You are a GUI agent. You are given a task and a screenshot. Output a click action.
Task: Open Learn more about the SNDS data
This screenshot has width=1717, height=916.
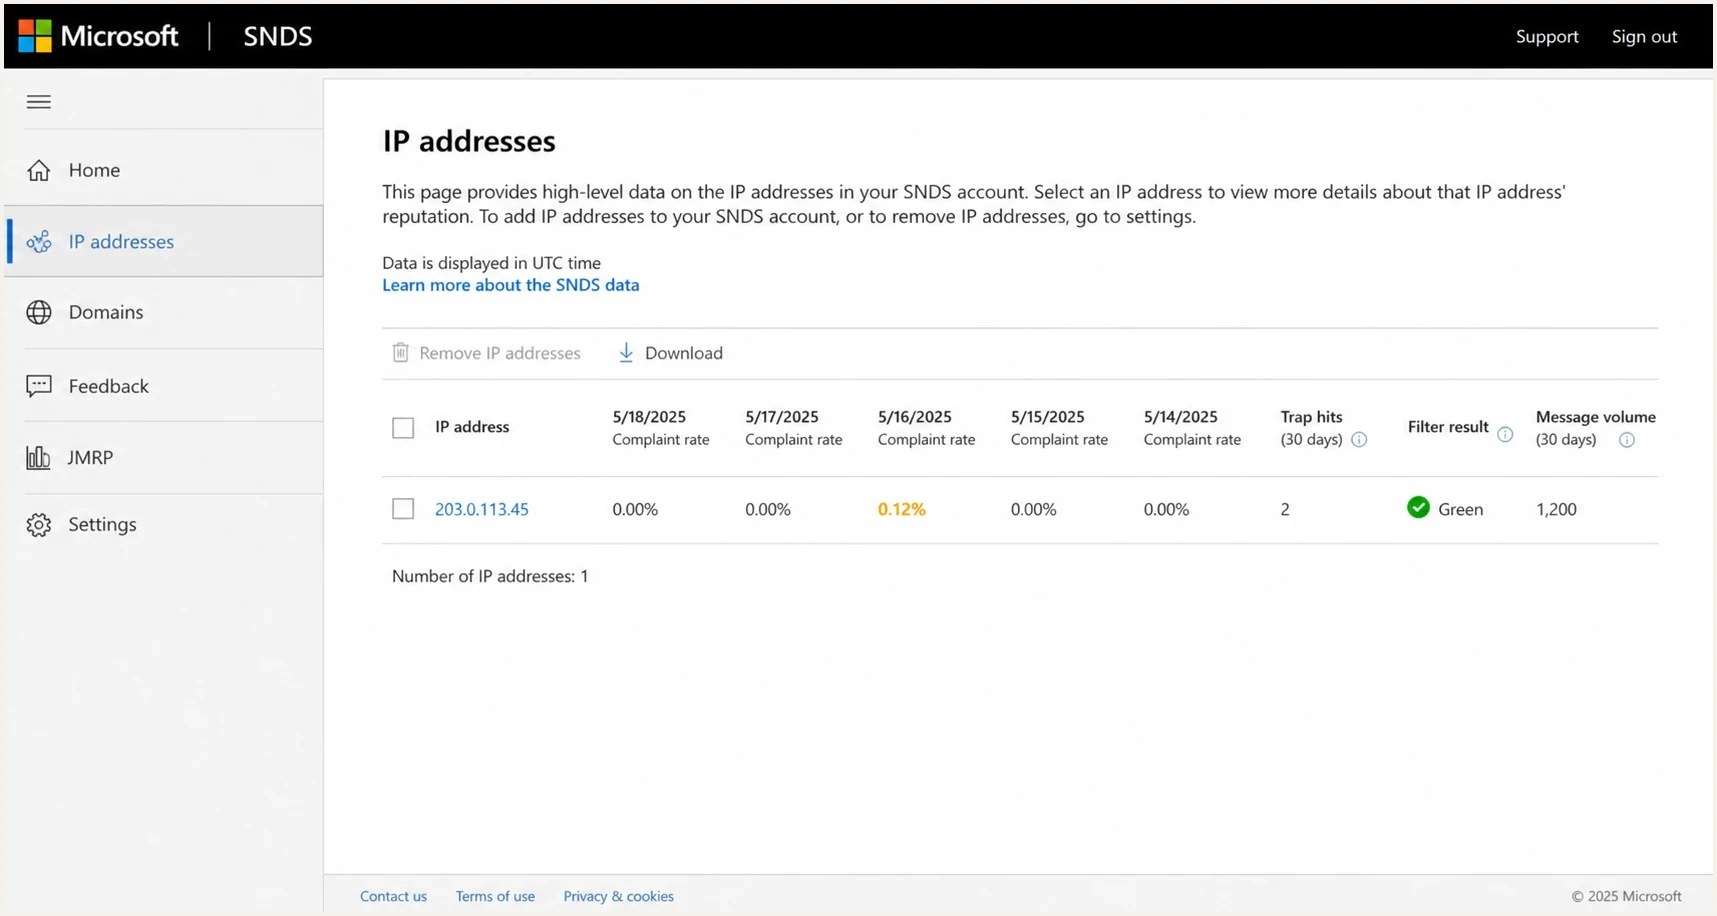(x=510, y=285)
